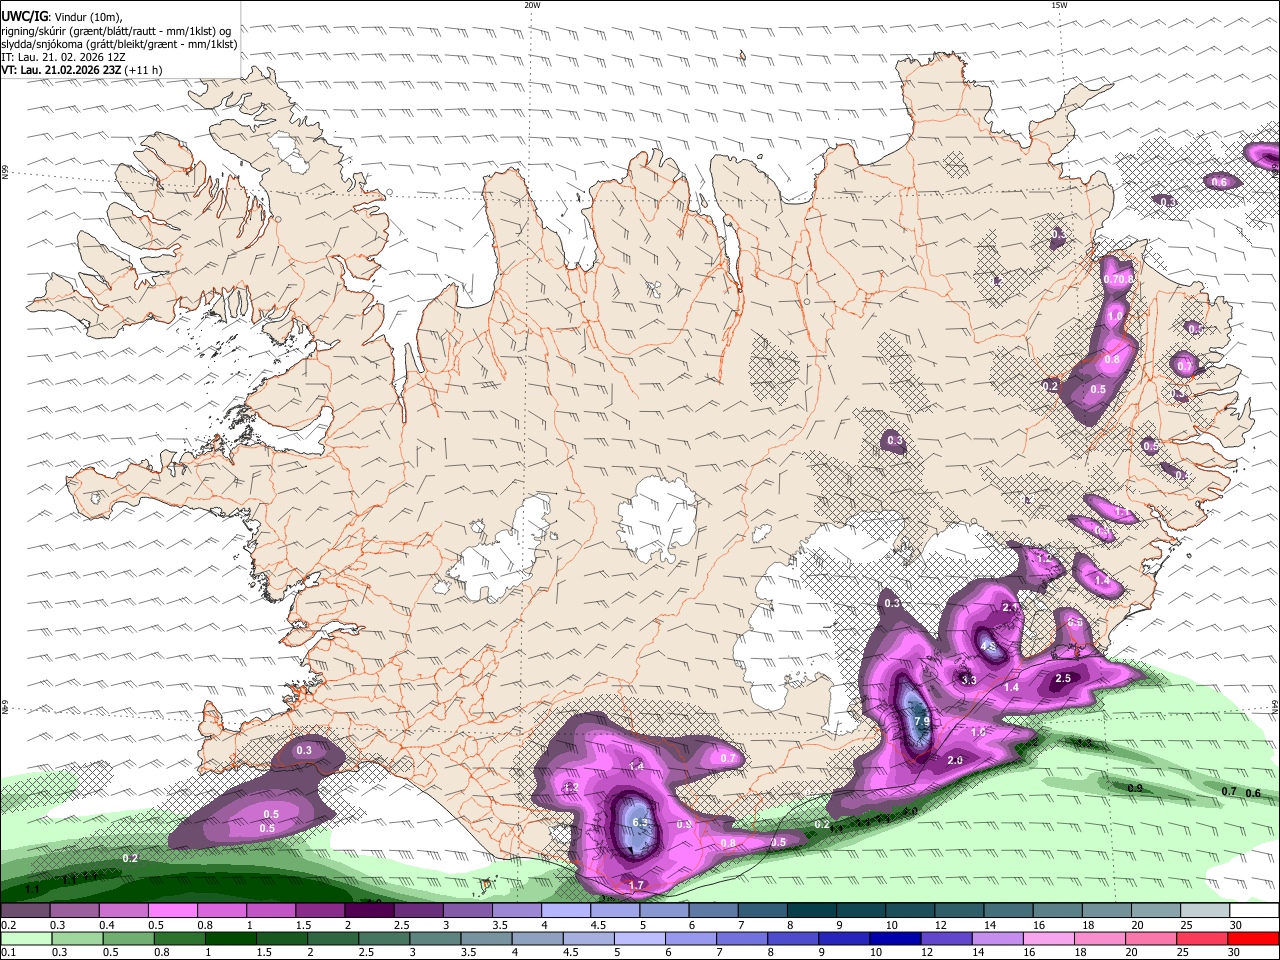Click the '15W' longitude label
Image resolution: width=1280 pixels, height=960 pixels.
click(1059, 5)
